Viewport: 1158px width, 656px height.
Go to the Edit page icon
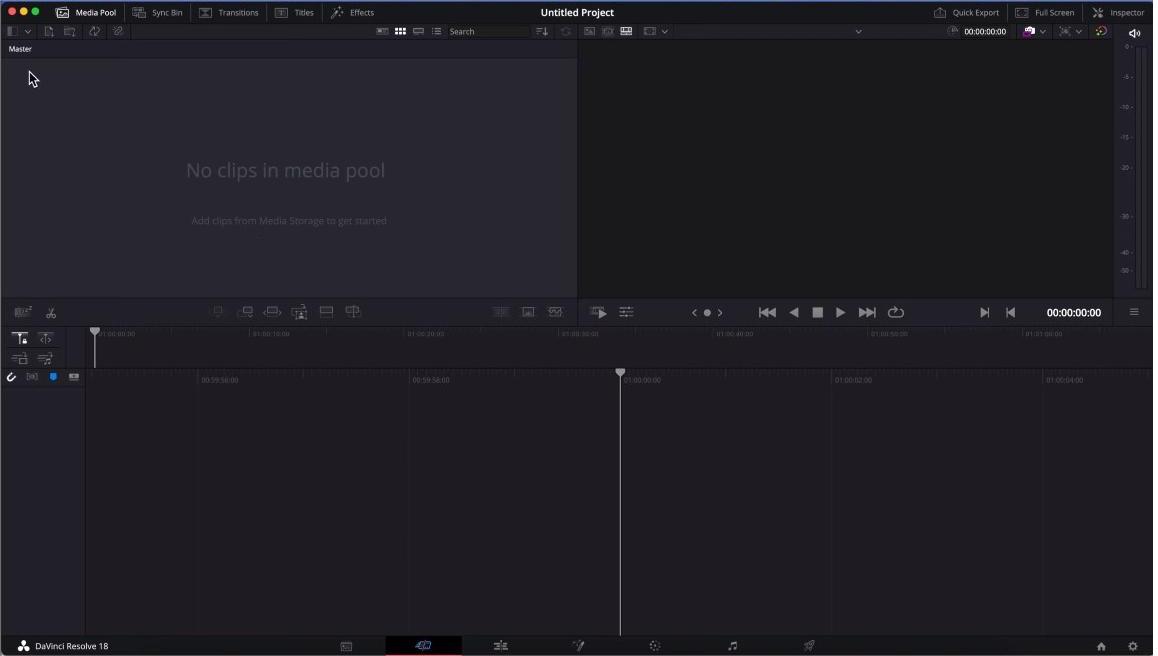tap(501, 646)
